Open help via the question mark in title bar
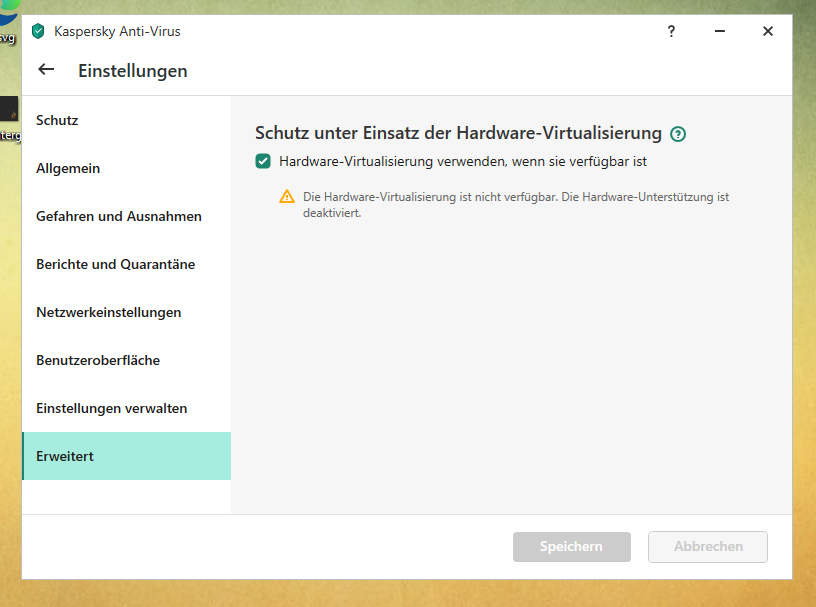816x607 pixels. click(671, 31)
